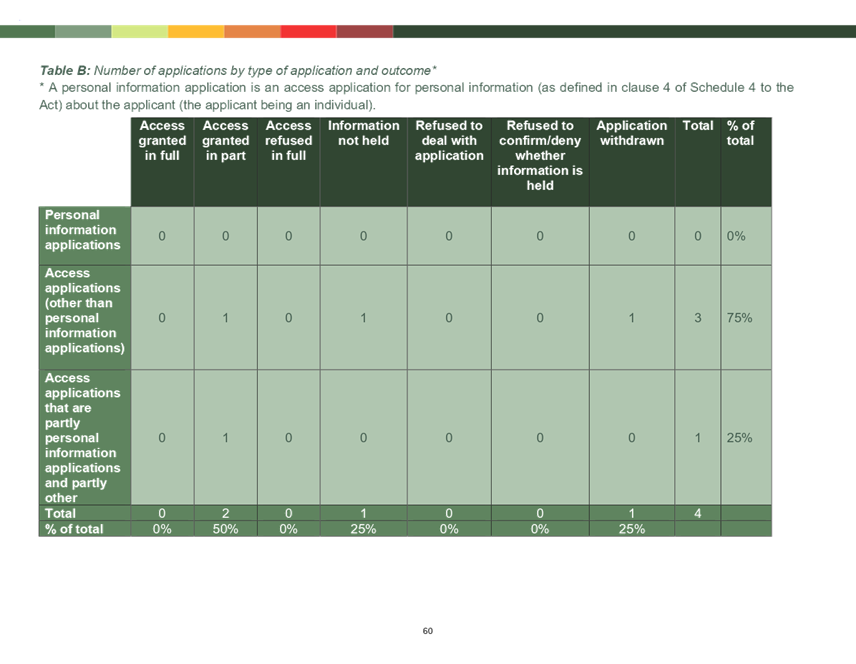Viewport: 856px width, 664px height.
Task: Click "0" for partly personal applications information not held
Action: coord(363,437)
